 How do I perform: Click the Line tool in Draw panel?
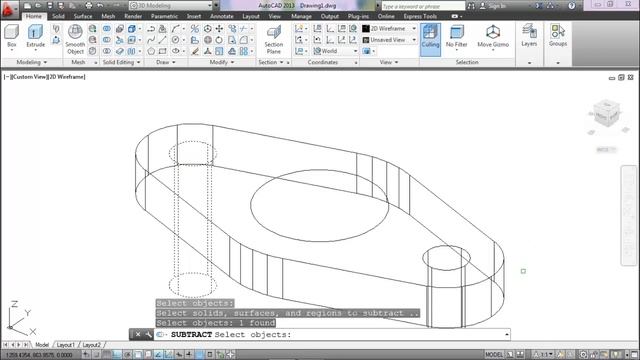162,40
